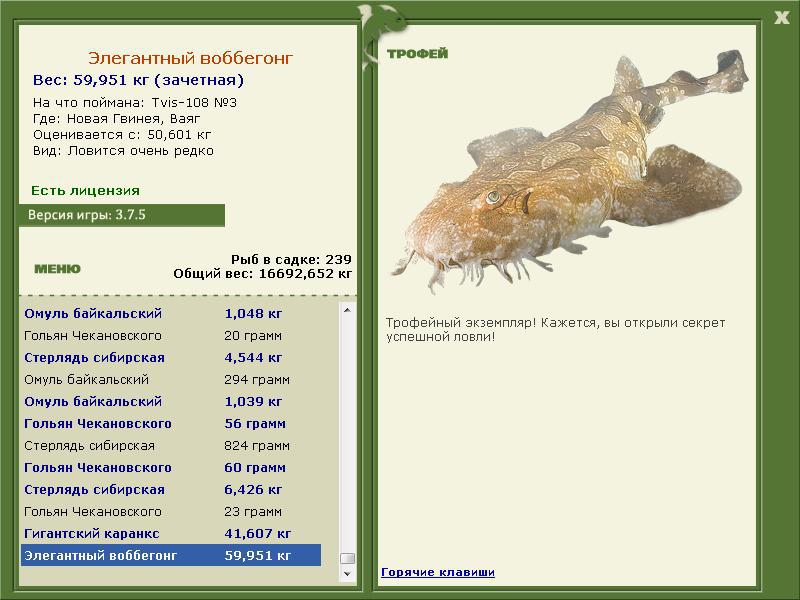Screen dimensions: 800x600
Task: Open the МЕНЮ menu
Action: (57, 269)
